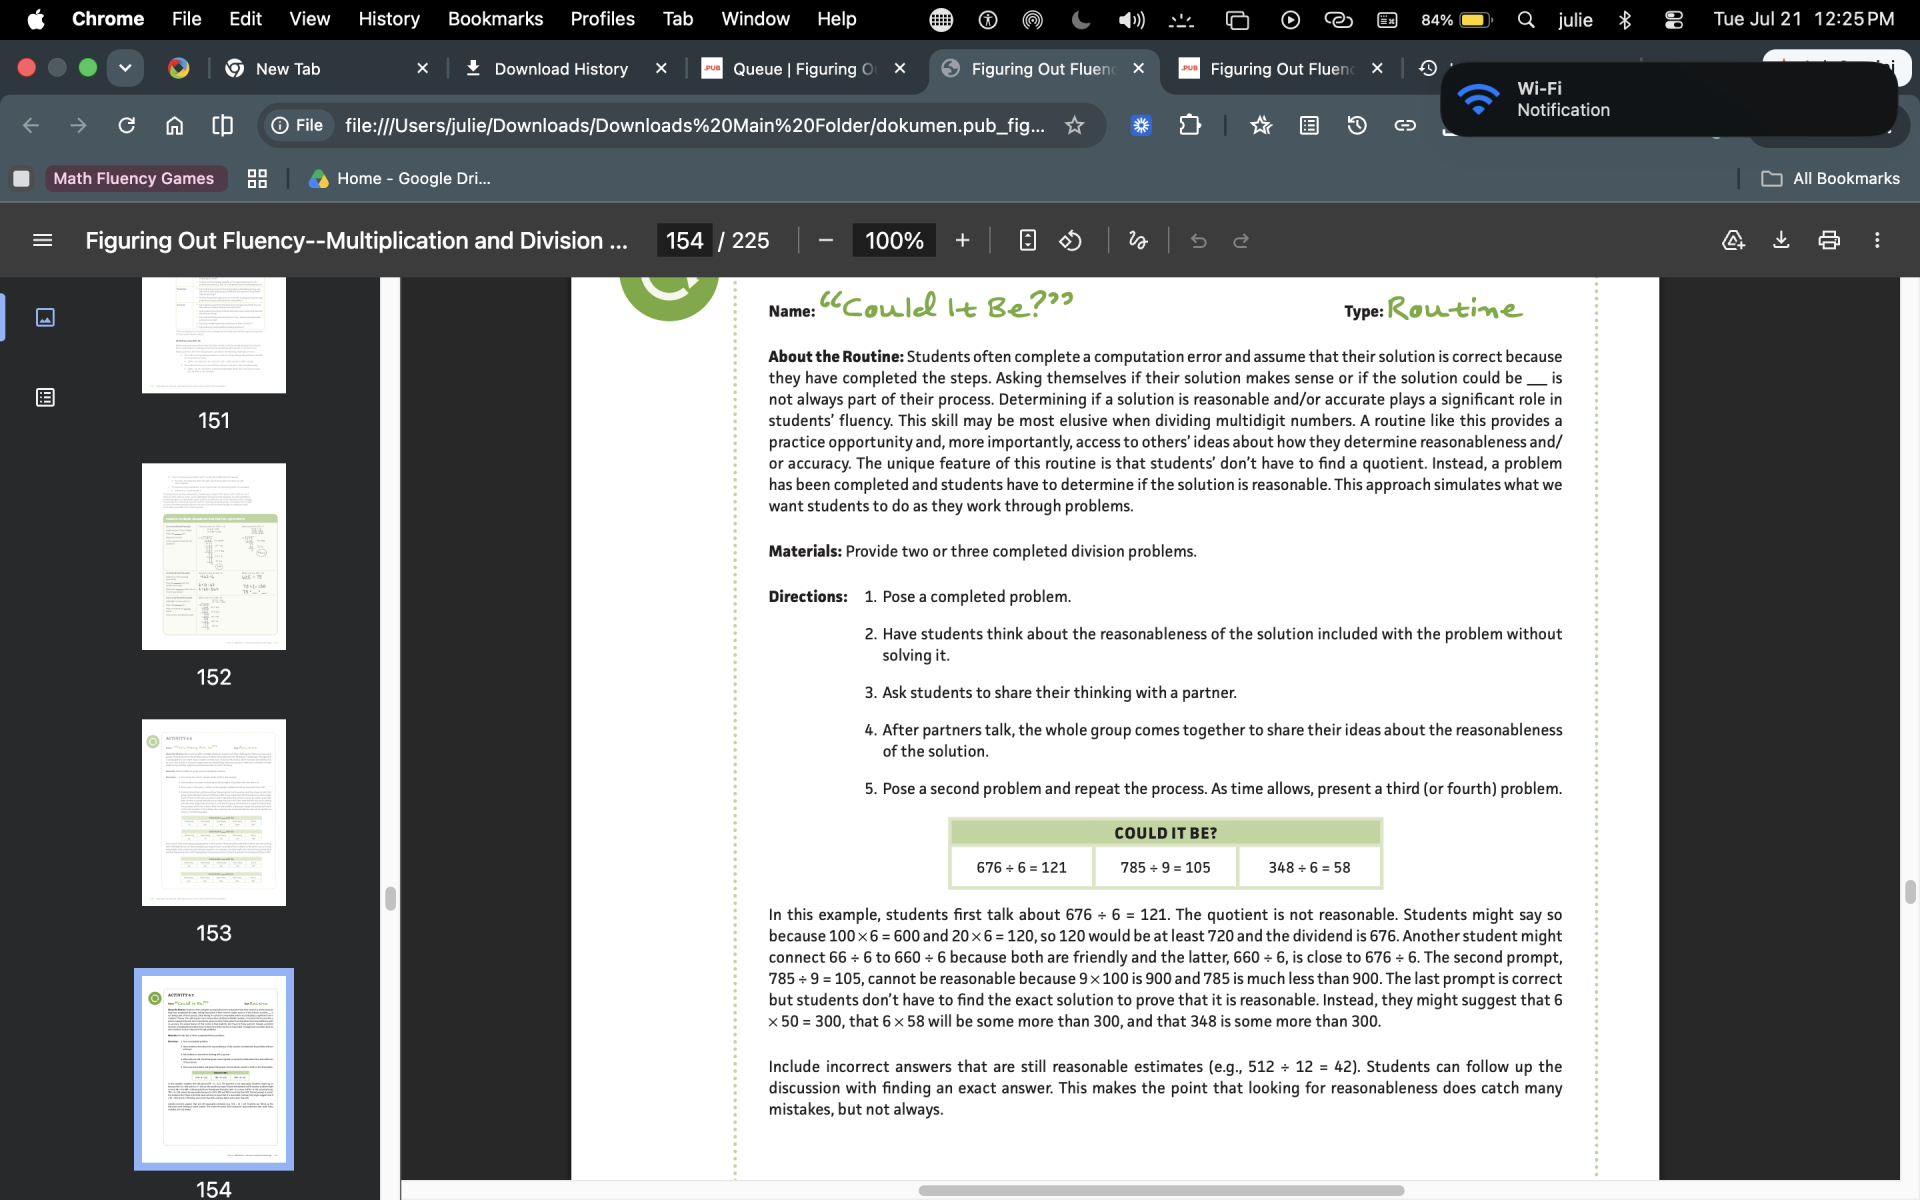This screenshot has height=1200, width=1920.
Task: Show thumbnails view in sidebar
Action: (x=45, y=317)
